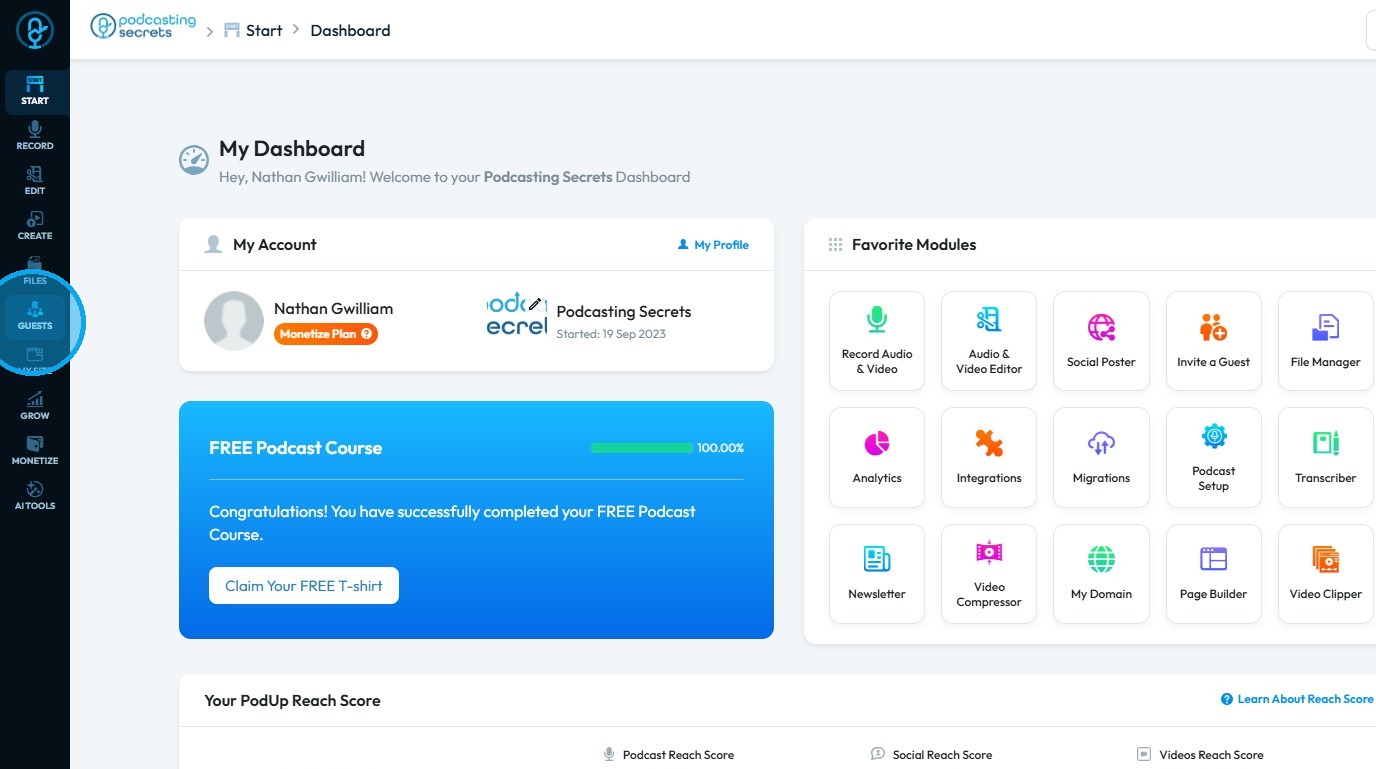This screenshot has height=769, width=1376.
Task: Open the Analytics module
Action: (877, 457)
